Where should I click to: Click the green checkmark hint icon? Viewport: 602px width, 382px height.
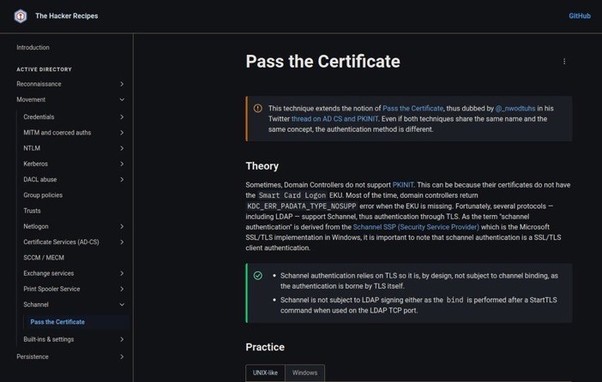[258, 276]
